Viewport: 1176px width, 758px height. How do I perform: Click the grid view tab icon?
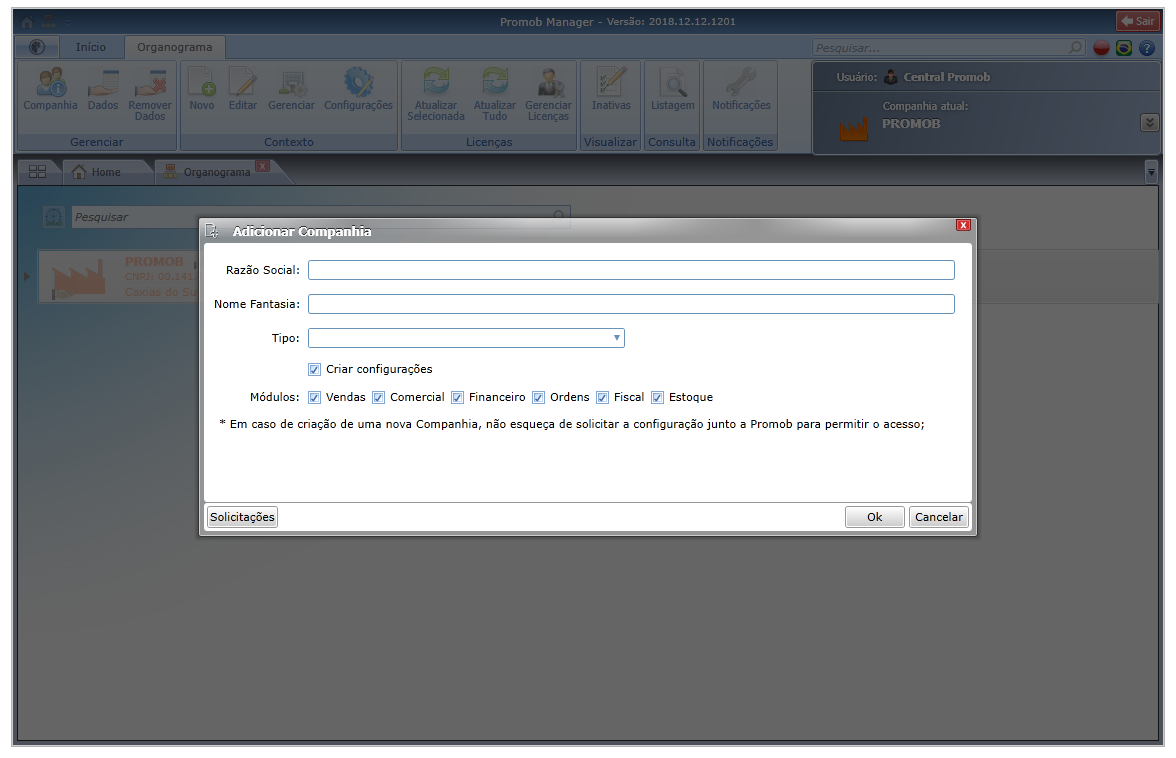click(x=38, y=172)
